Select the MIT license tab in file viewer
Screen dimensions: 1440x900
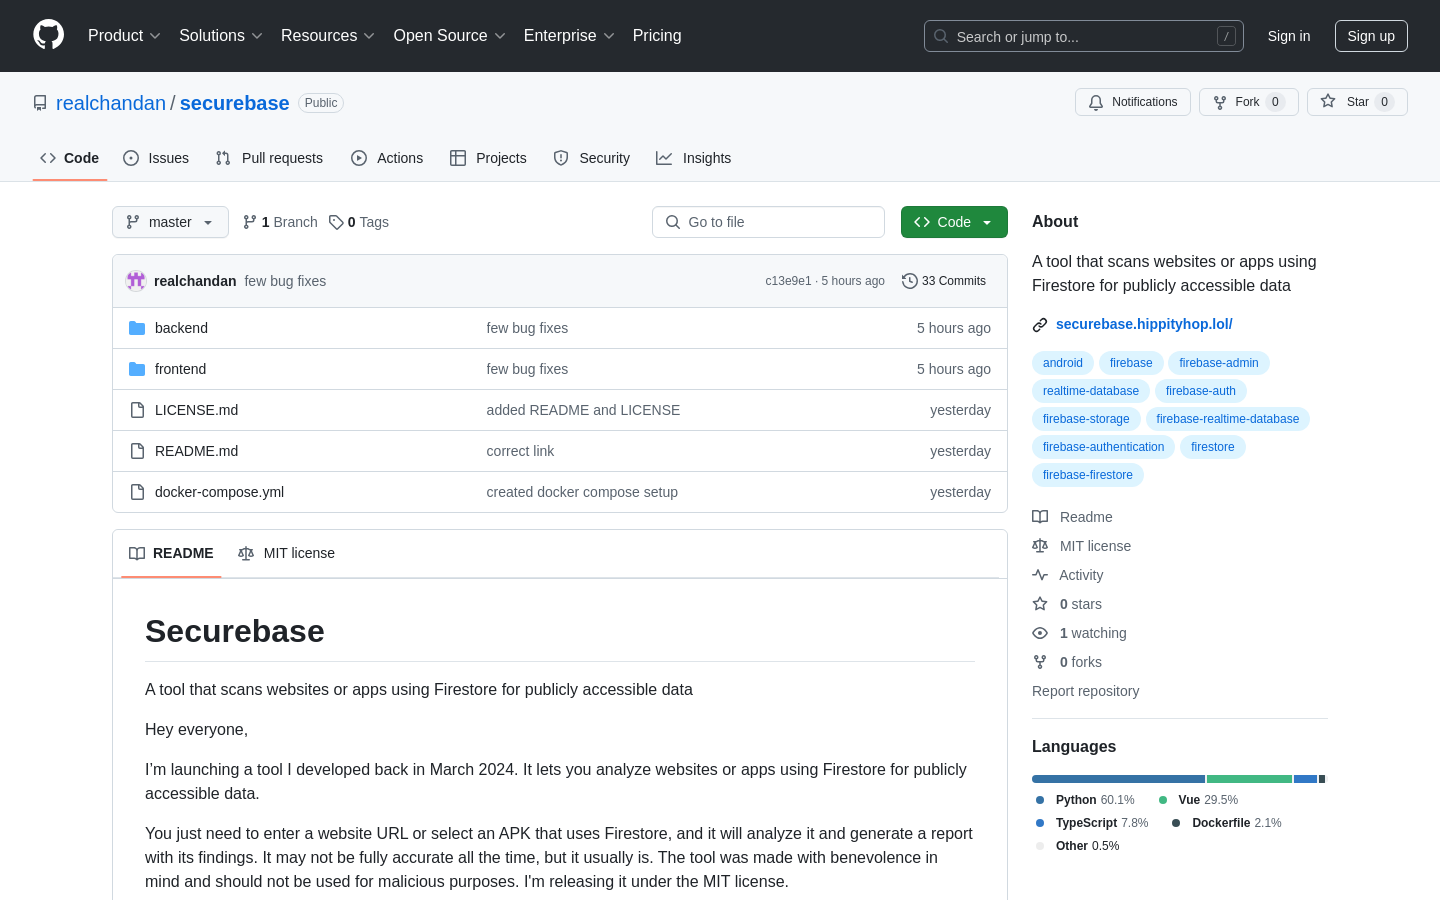[x=286, y=553]
